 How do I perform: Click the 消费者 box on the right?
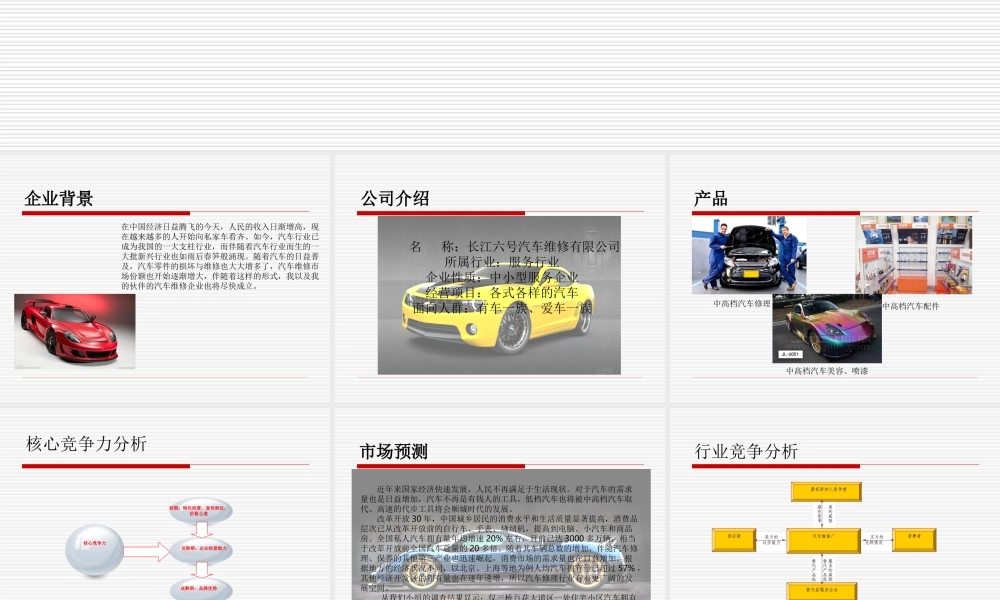coord(914,539)
